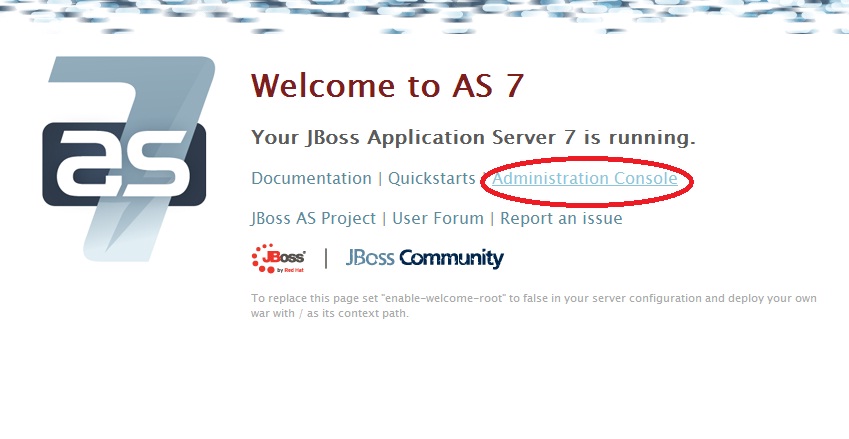Click the Report an issue link
This screenshot has width=849, height=439.
pos(561,219)
